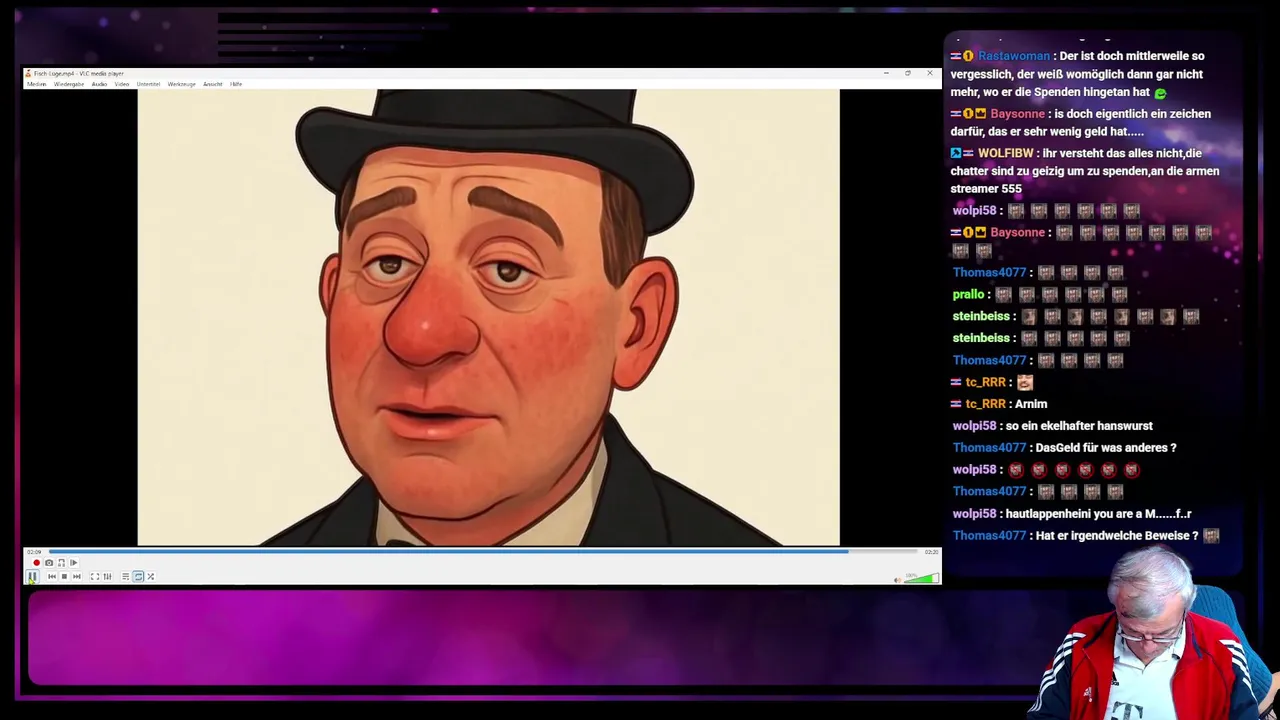Open the Wiedergabe menu
This screenshot has height=720, width=1280.
click(x=69, y=84)
